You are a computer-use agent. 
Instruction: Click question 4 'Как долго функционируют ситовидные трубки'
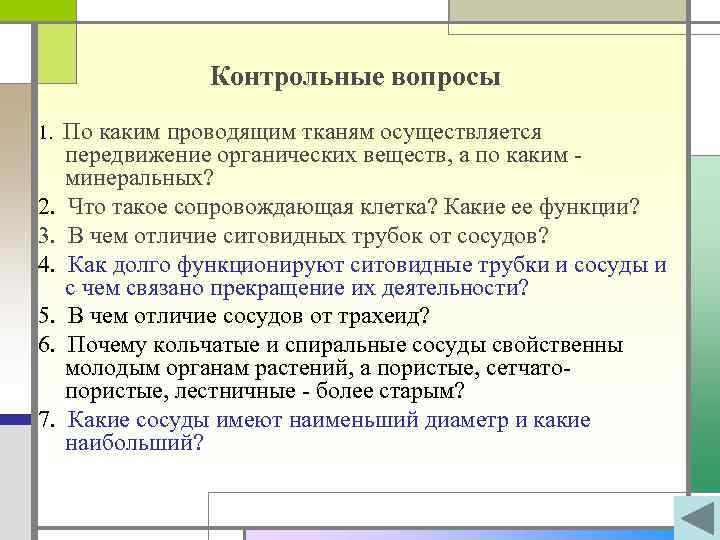click(x=352, y=277)
